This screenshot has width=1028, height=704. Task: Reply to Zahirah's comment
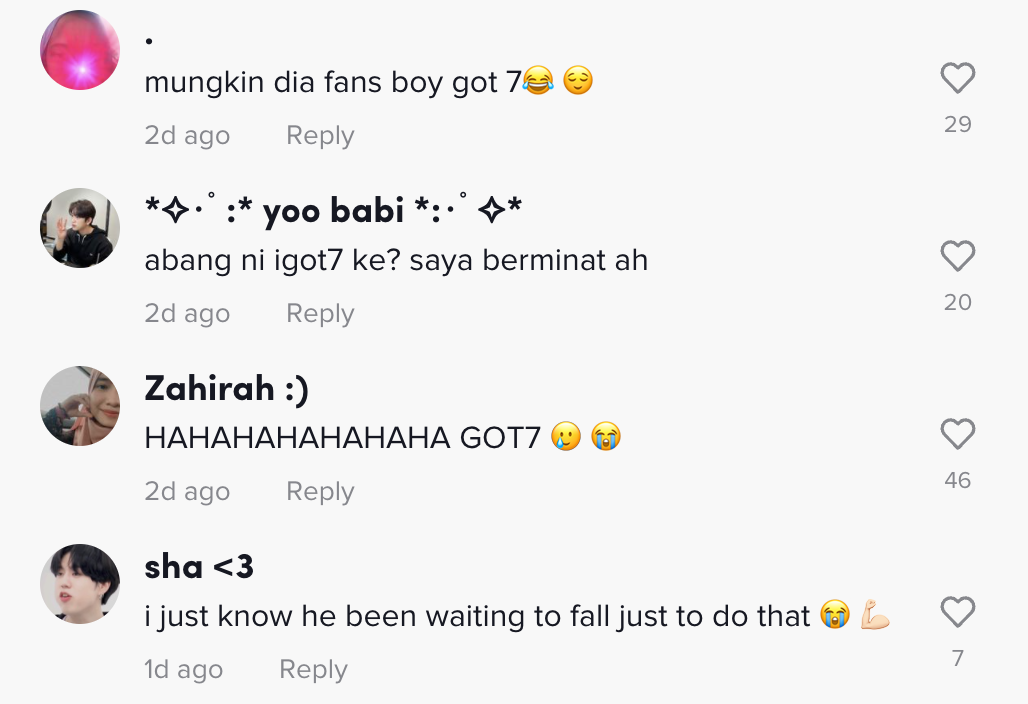[x=320, y=492]
